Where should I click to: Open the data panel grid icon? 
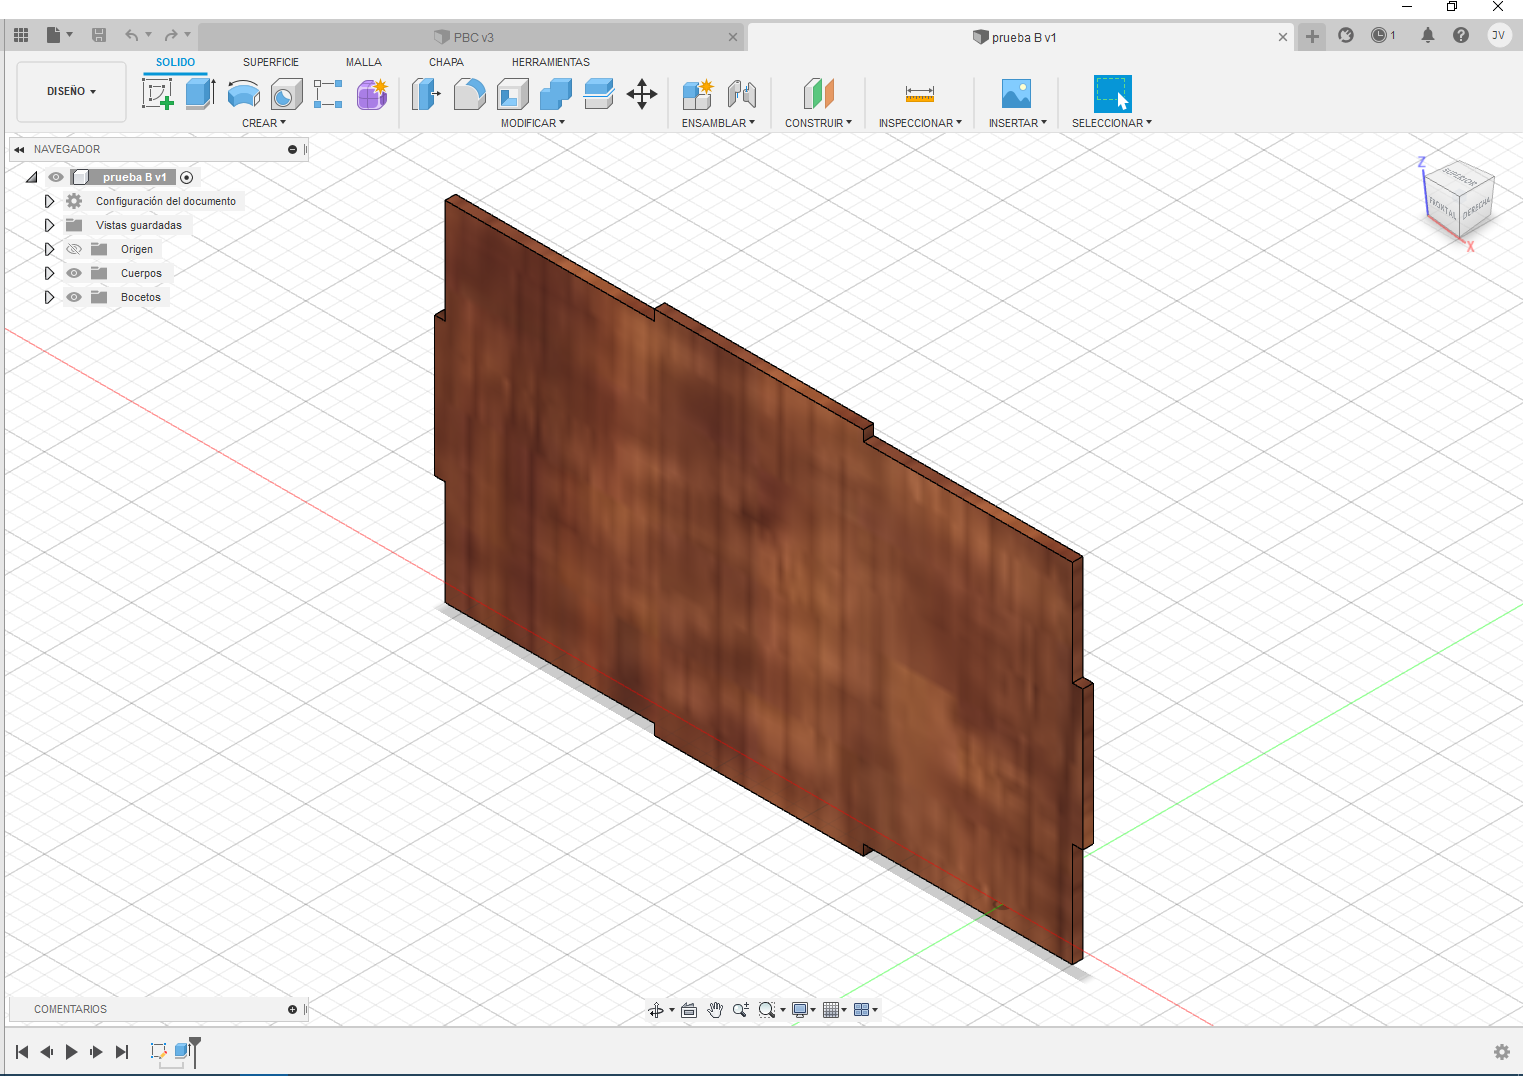point(21,35)
